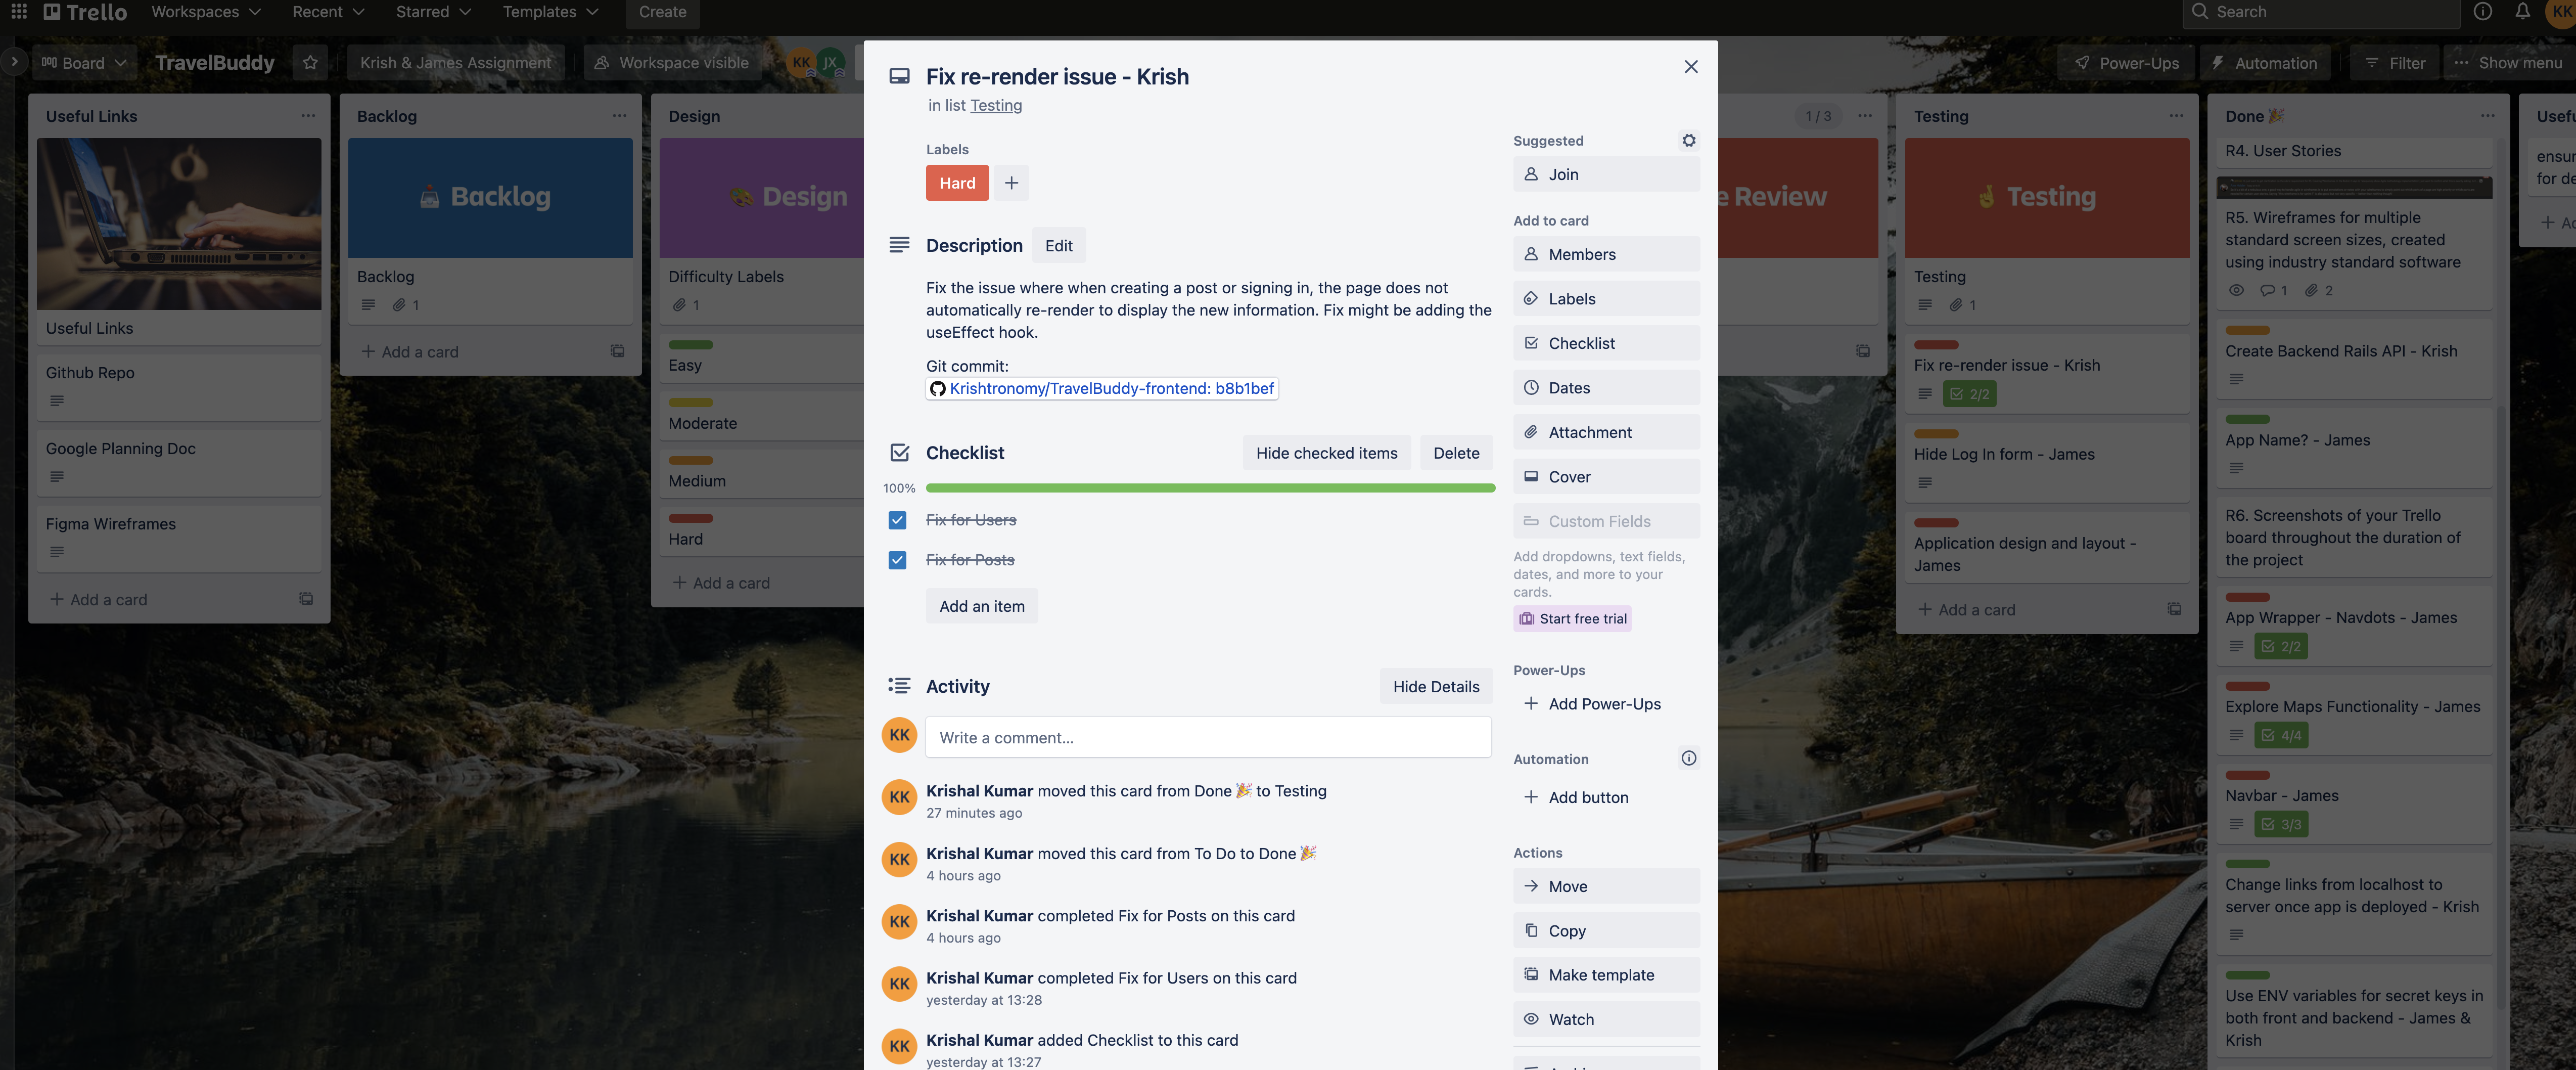The width and height of the screenshot is (2576, 1070).
Task: Click the plus icon to add label
Action: point(1011,183)
